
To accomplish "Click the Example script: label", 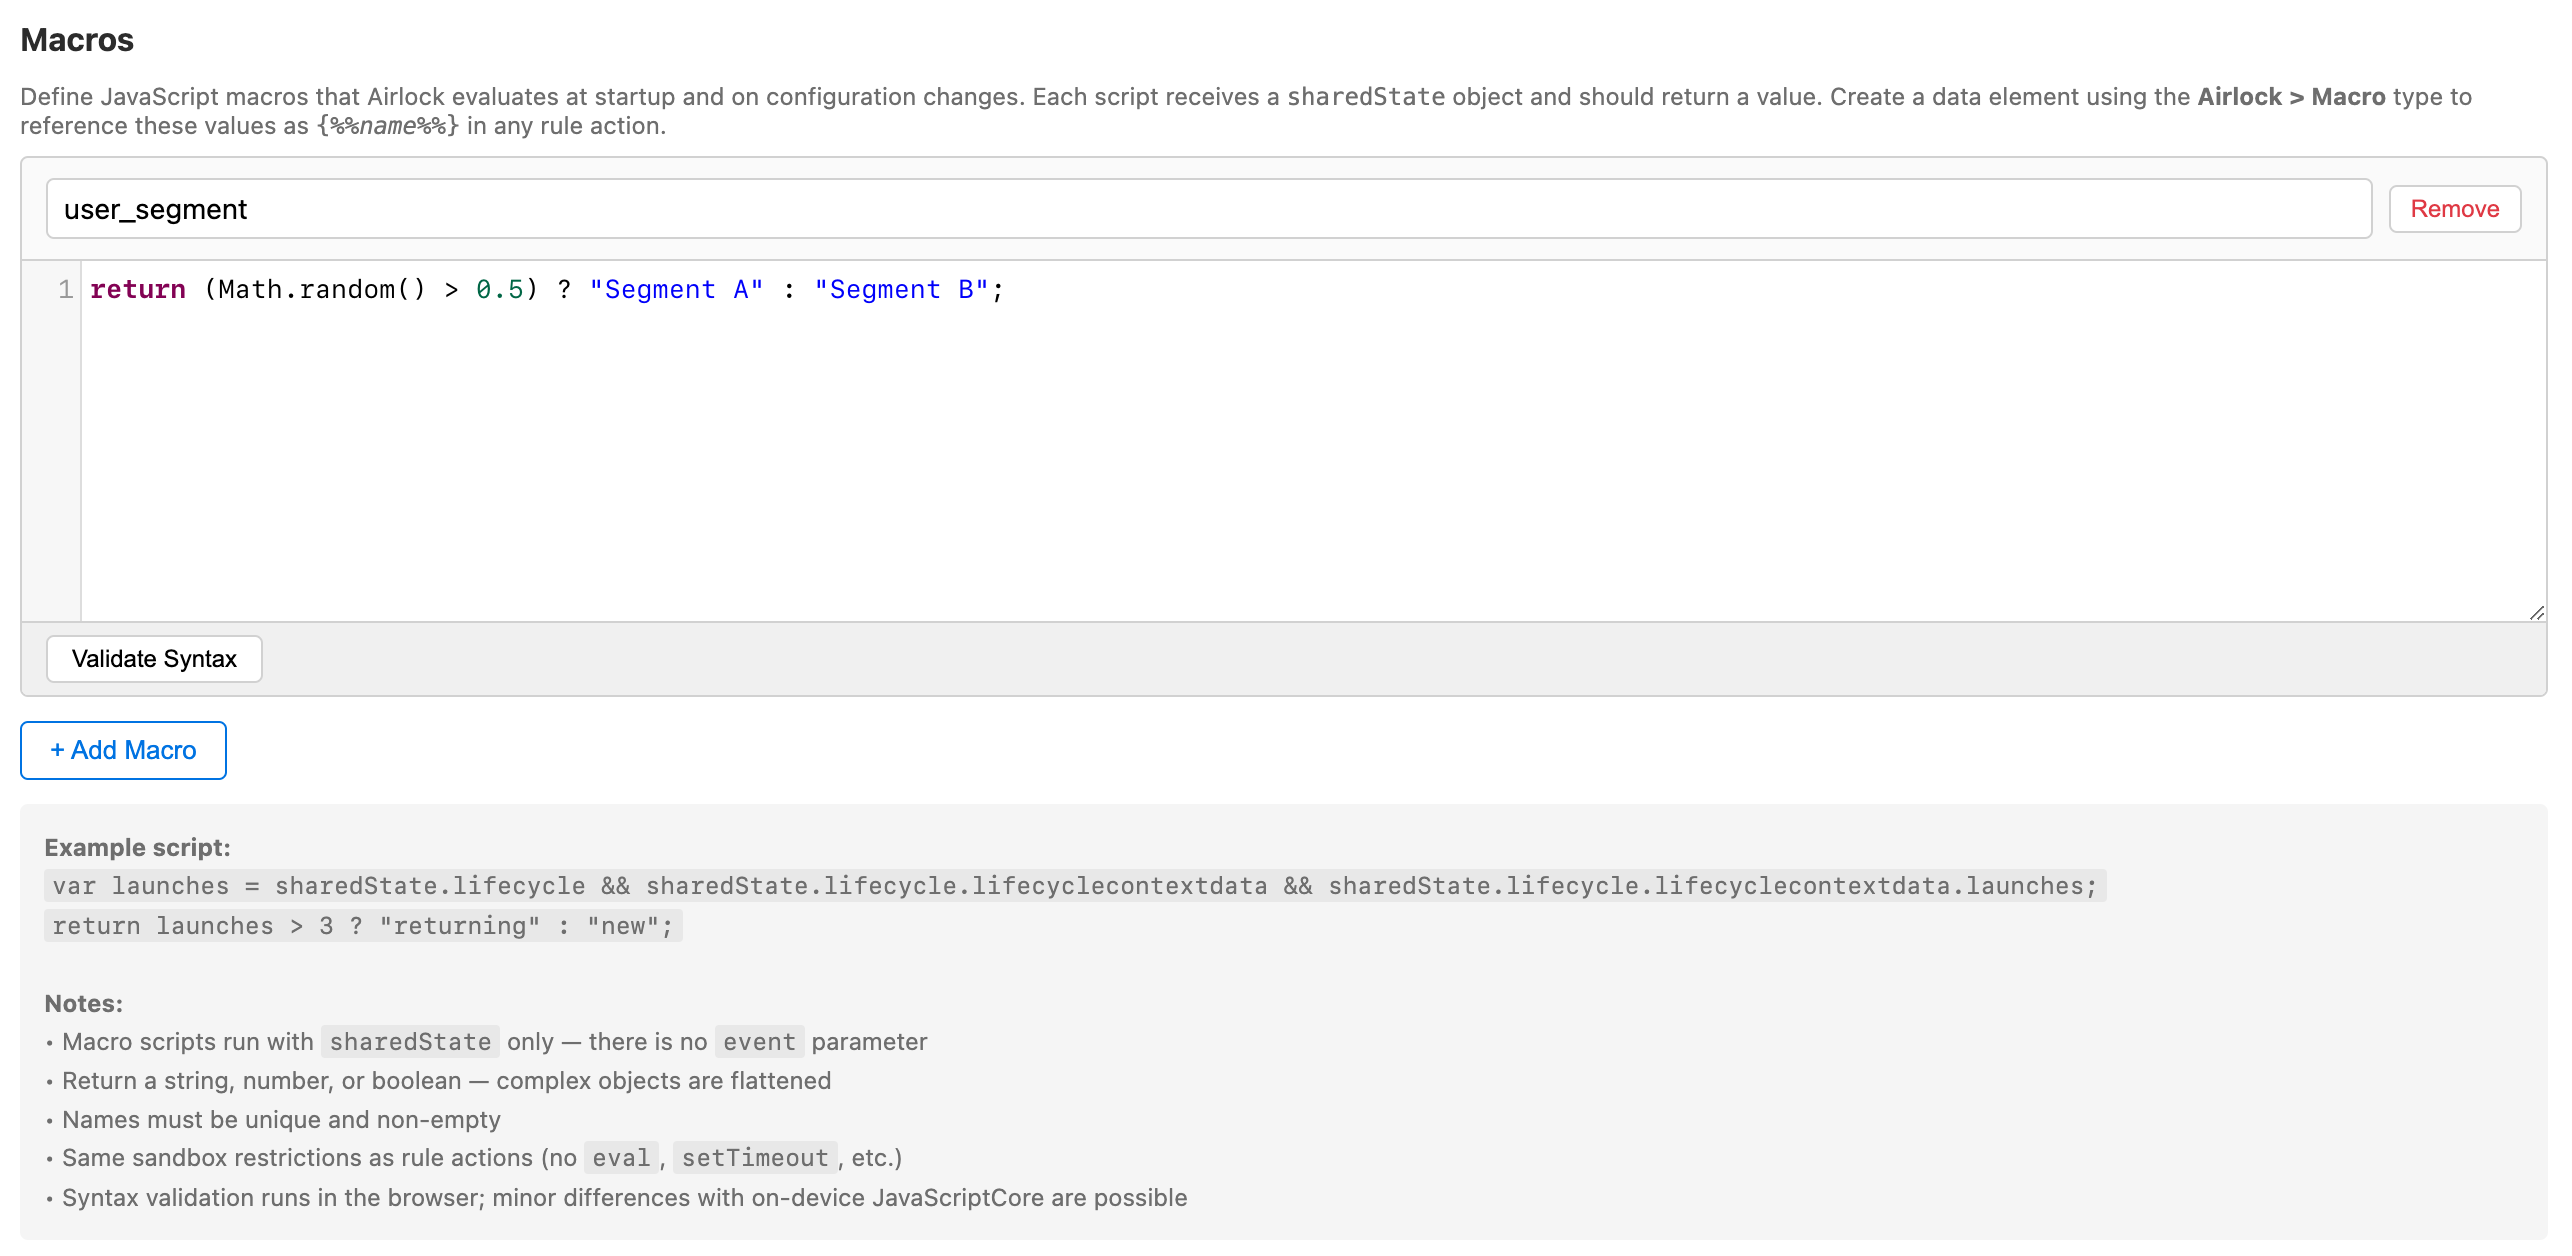I will coord(137,847).
